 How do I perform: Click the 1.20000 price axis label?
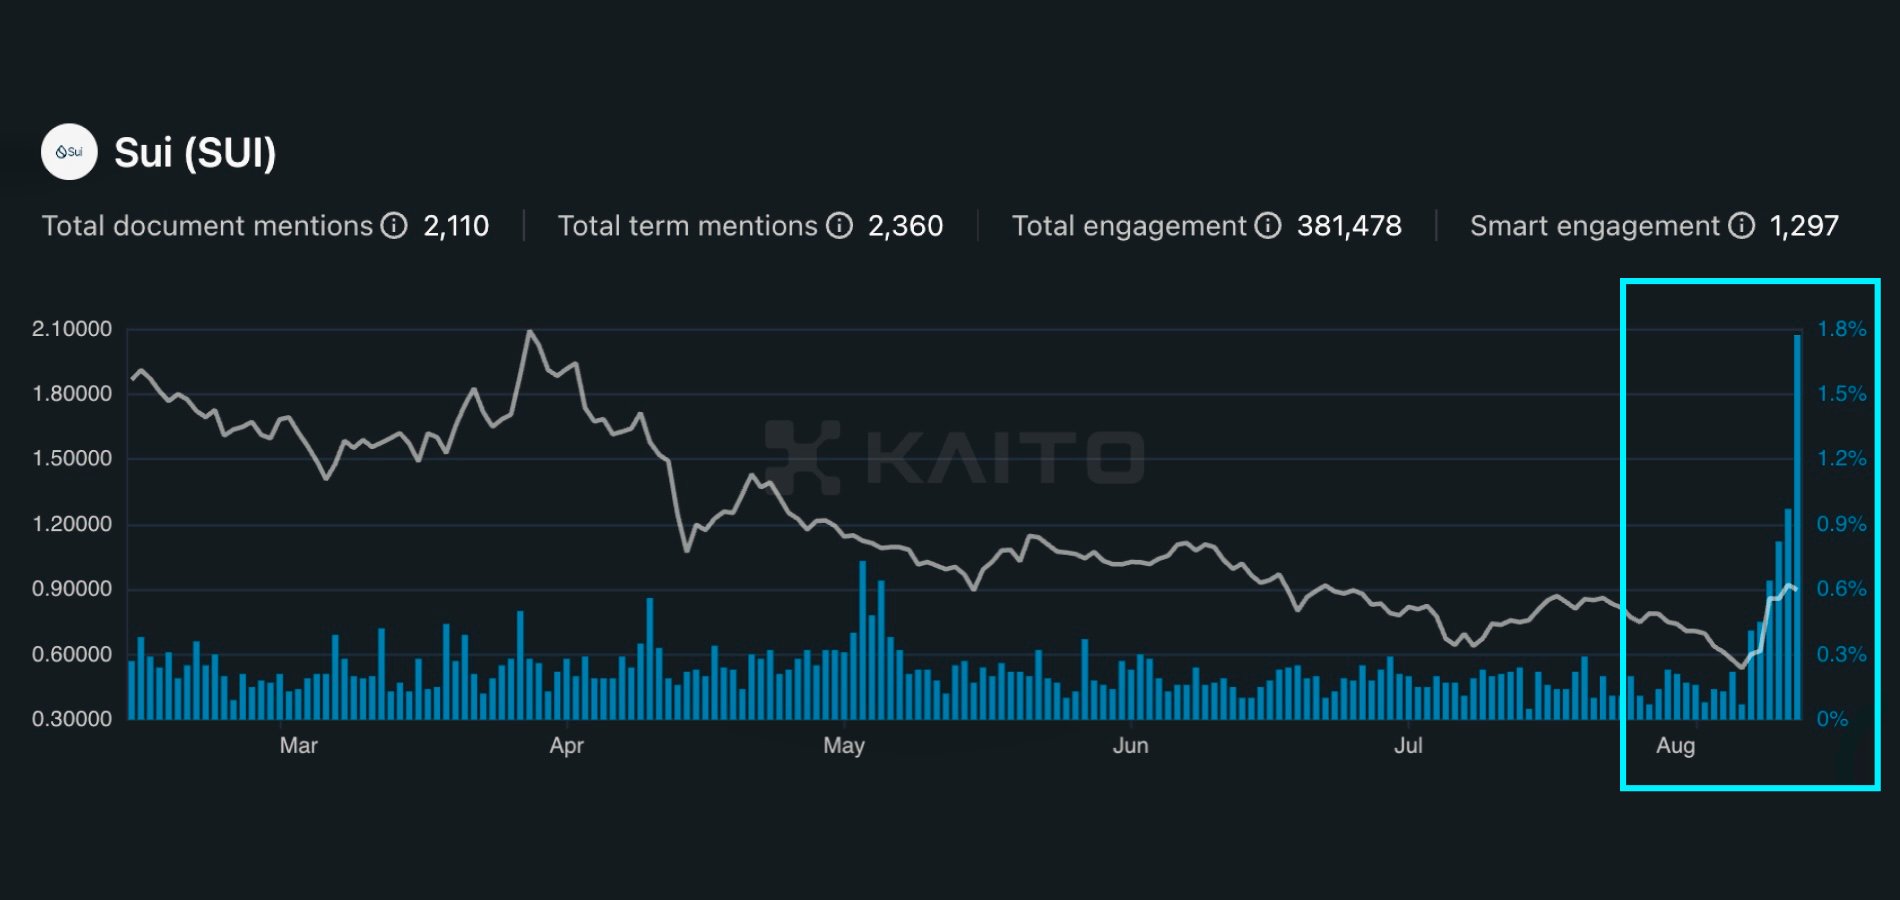coord(72,524)
